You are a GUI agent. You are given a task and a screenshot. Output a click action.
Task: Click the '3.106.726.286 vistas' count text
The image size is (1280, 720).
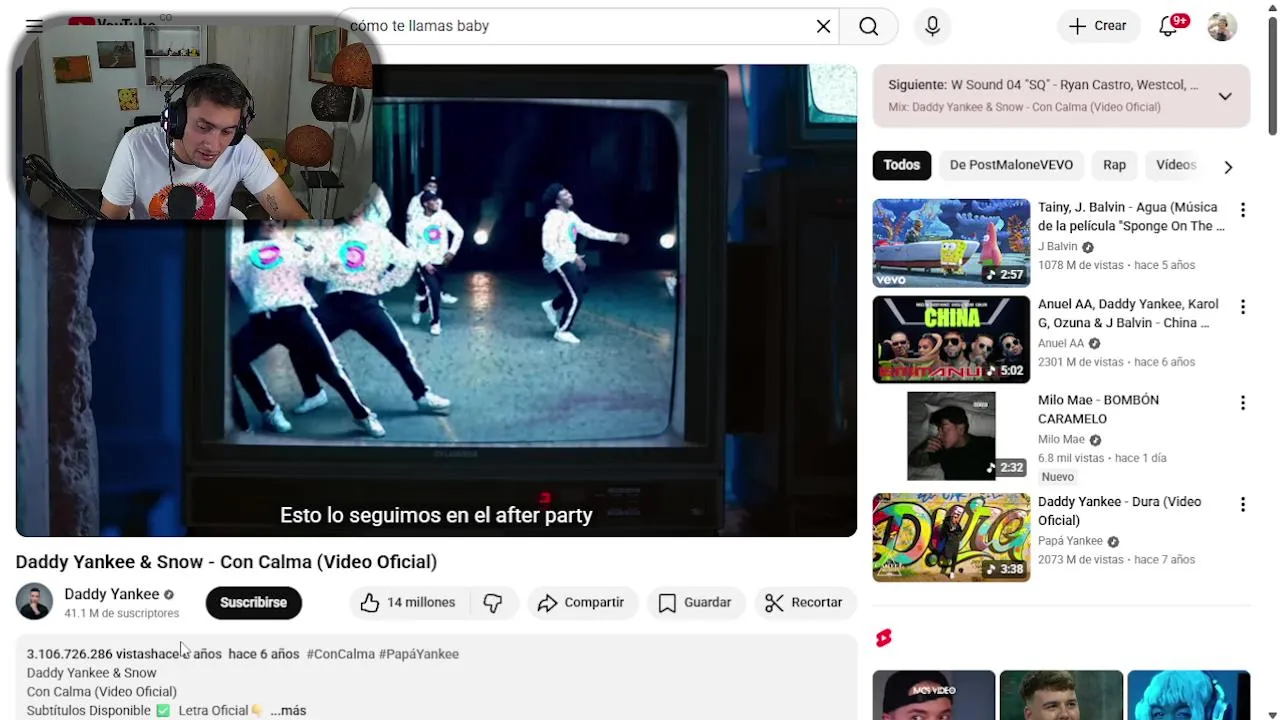click(87, 654)
